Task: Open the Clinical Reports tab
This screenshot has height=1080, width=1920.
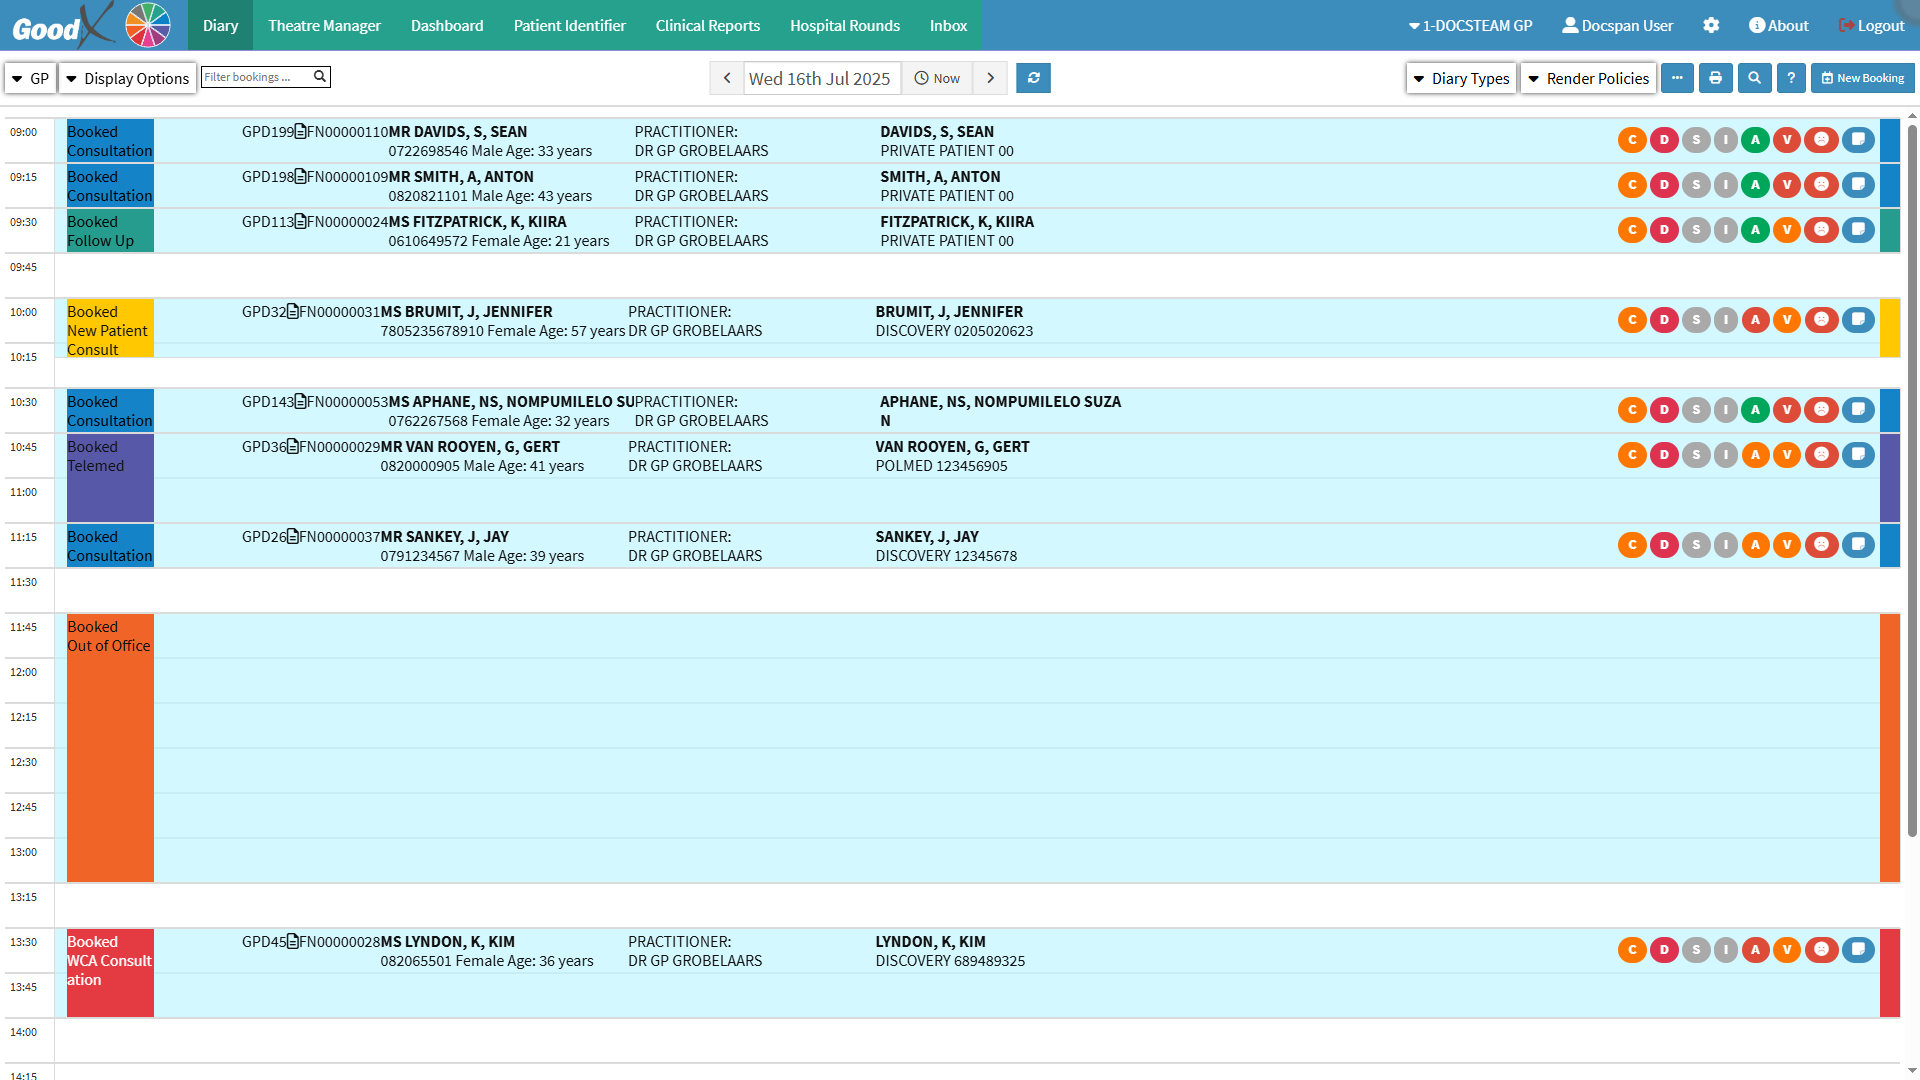Action: [707, 25]
